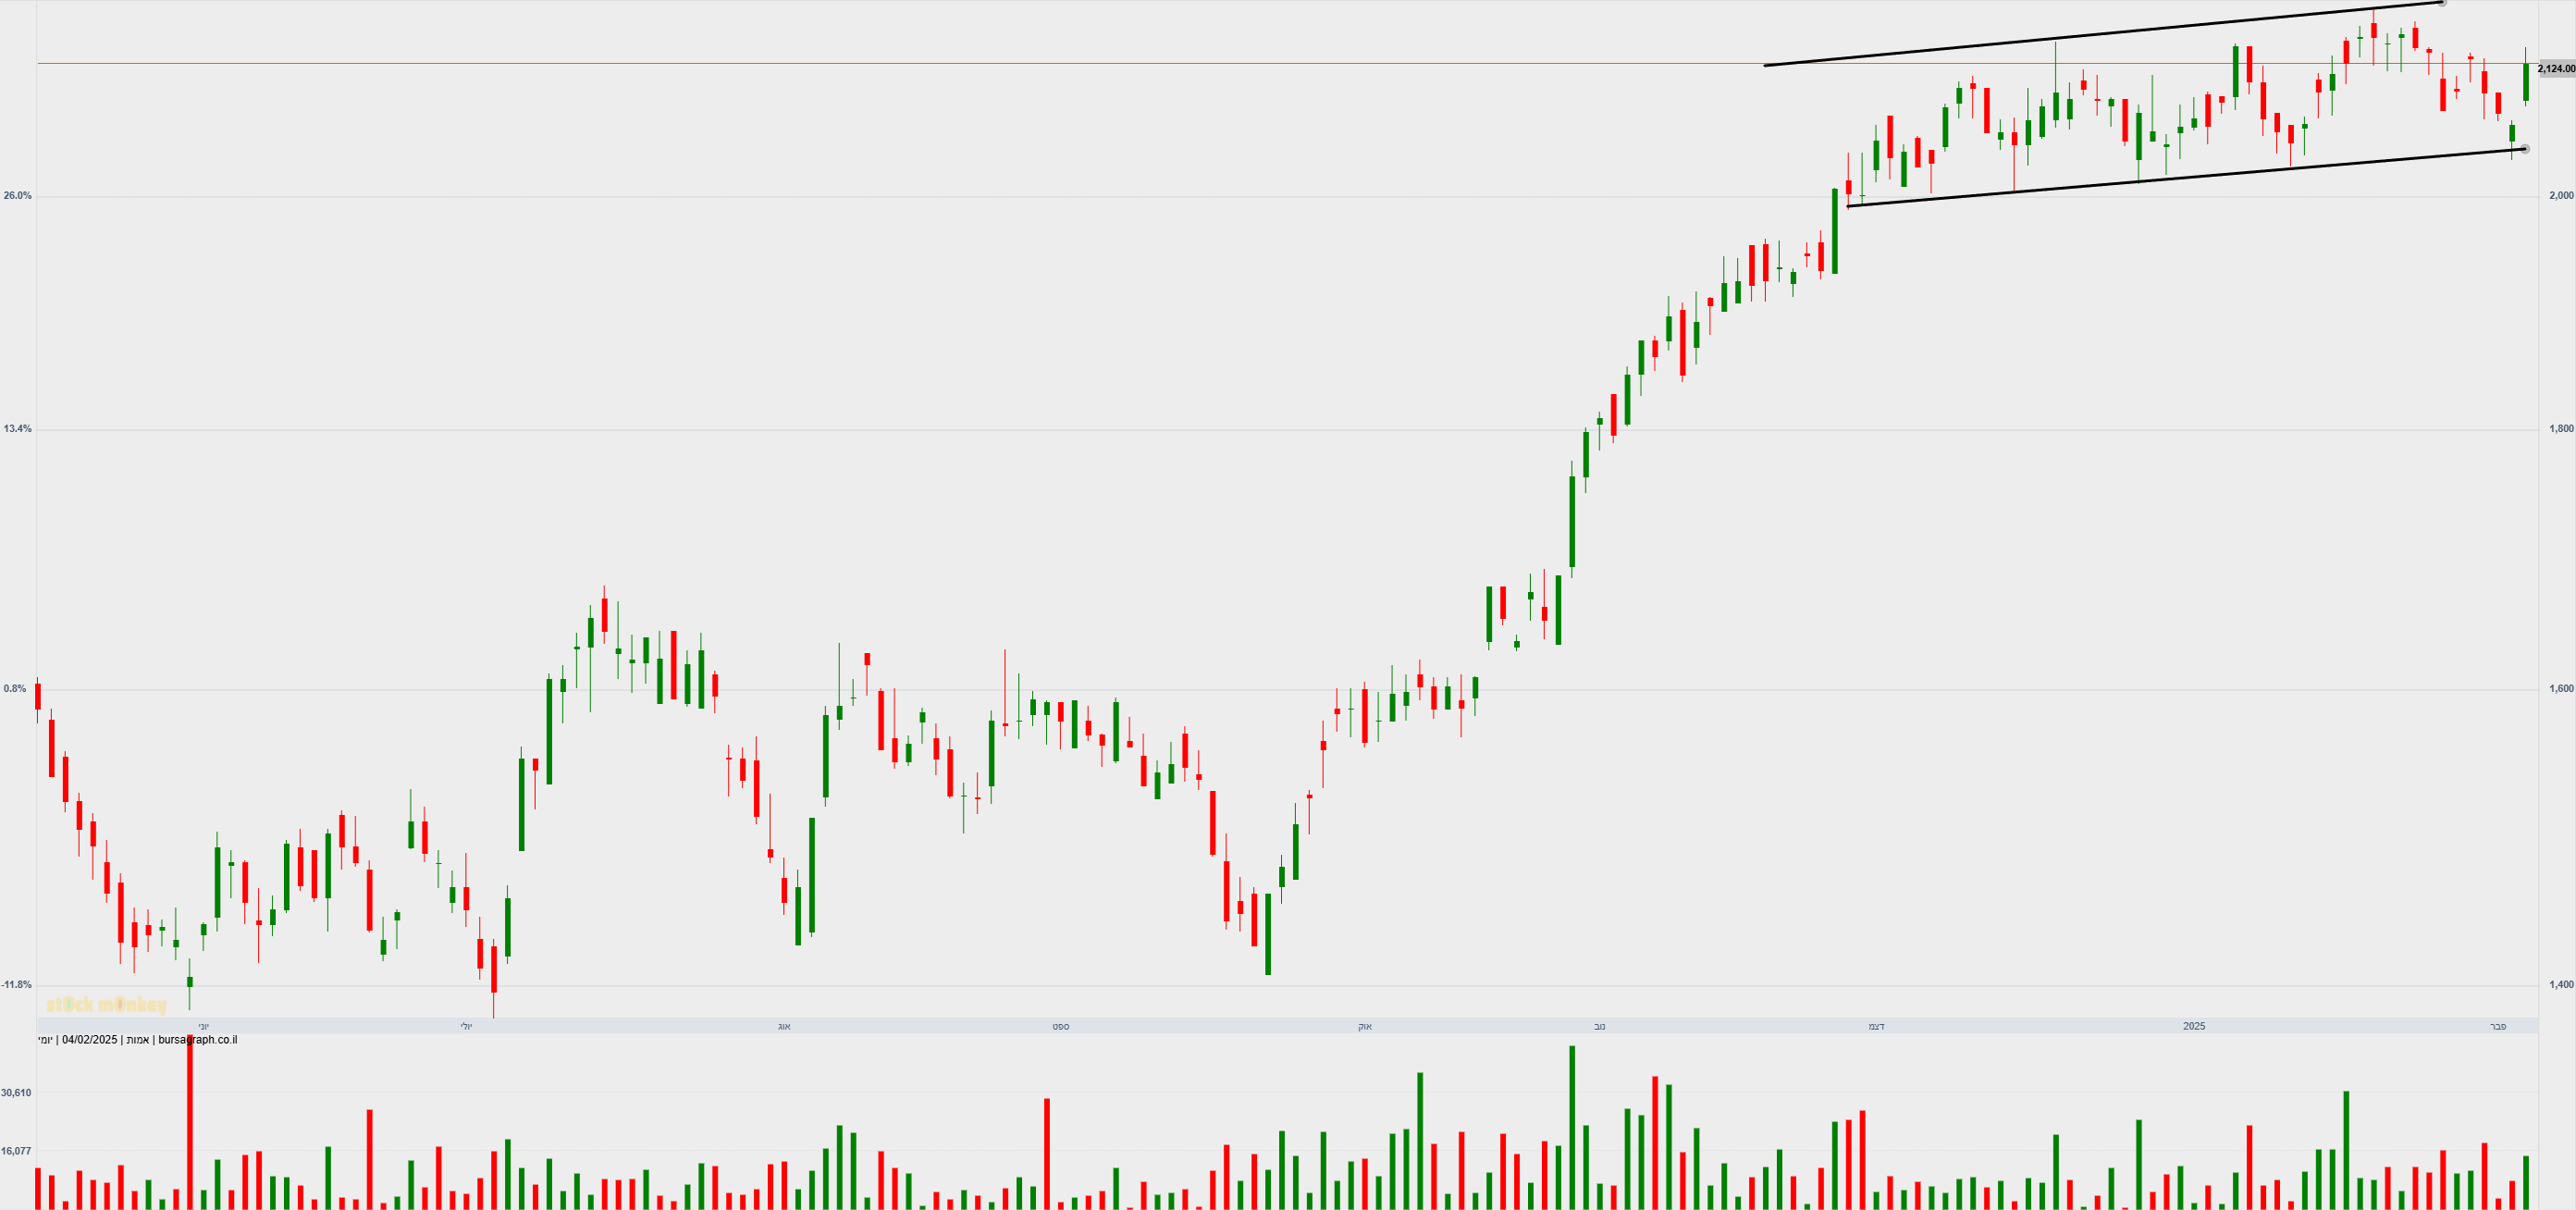Select the דצמ month label on timeline
This screenshot has height=1210, width=2576.
pos(1876,1027)
